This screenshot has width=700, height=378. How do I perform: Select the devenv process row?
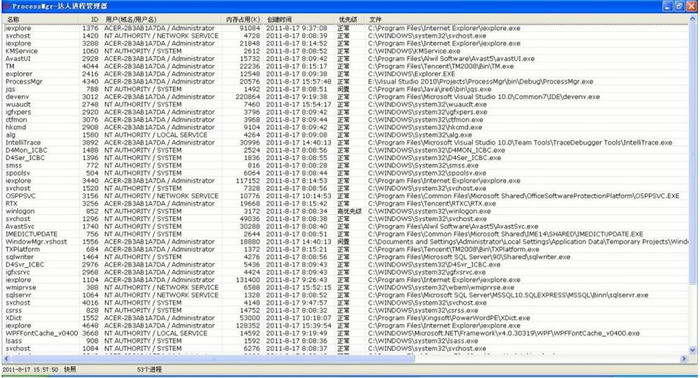(x=346, y=97)
